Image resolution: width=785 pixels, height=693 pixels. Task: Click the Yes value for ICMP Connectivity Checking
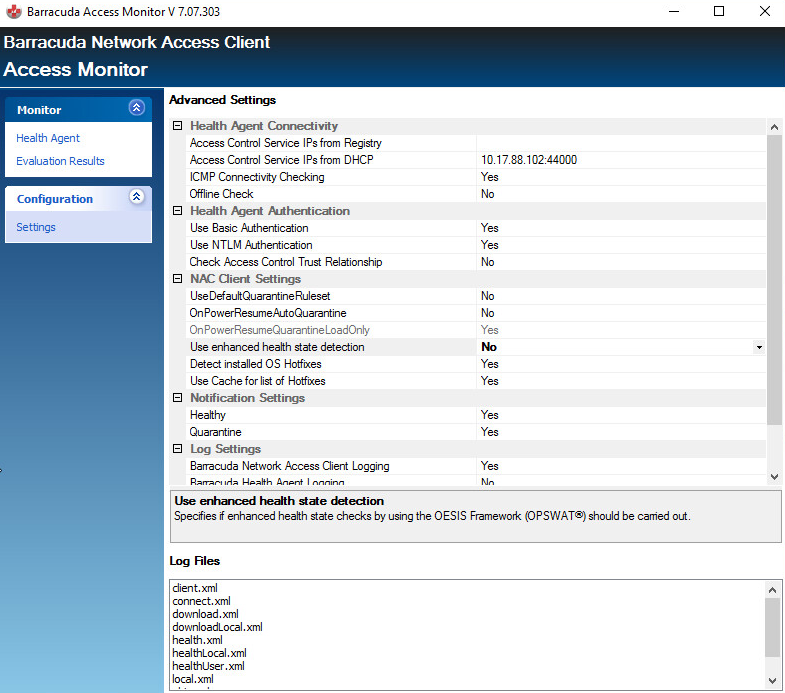(x=489, y=177)
